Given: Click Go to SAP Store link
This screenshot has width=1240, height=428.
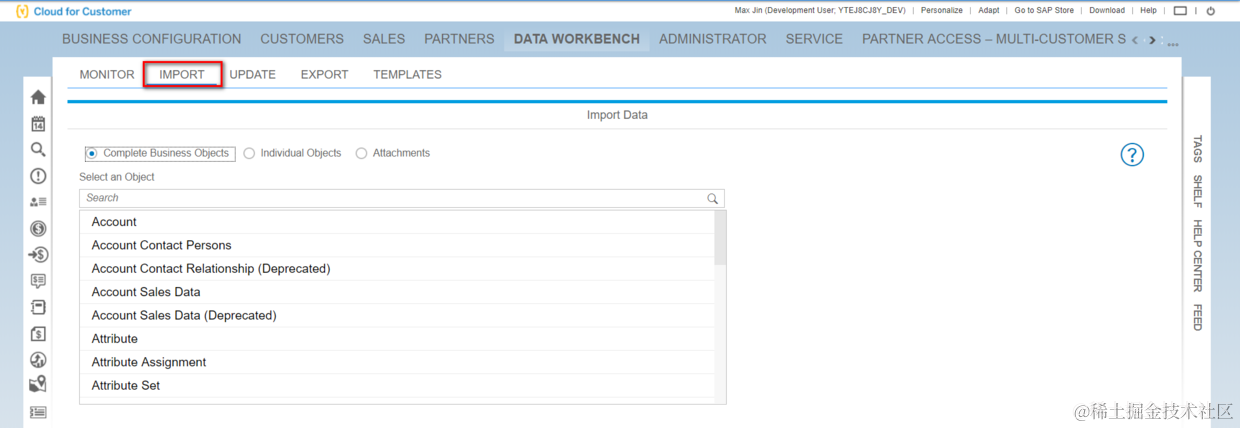Looking at the screenshot, I should [1044, 10].
